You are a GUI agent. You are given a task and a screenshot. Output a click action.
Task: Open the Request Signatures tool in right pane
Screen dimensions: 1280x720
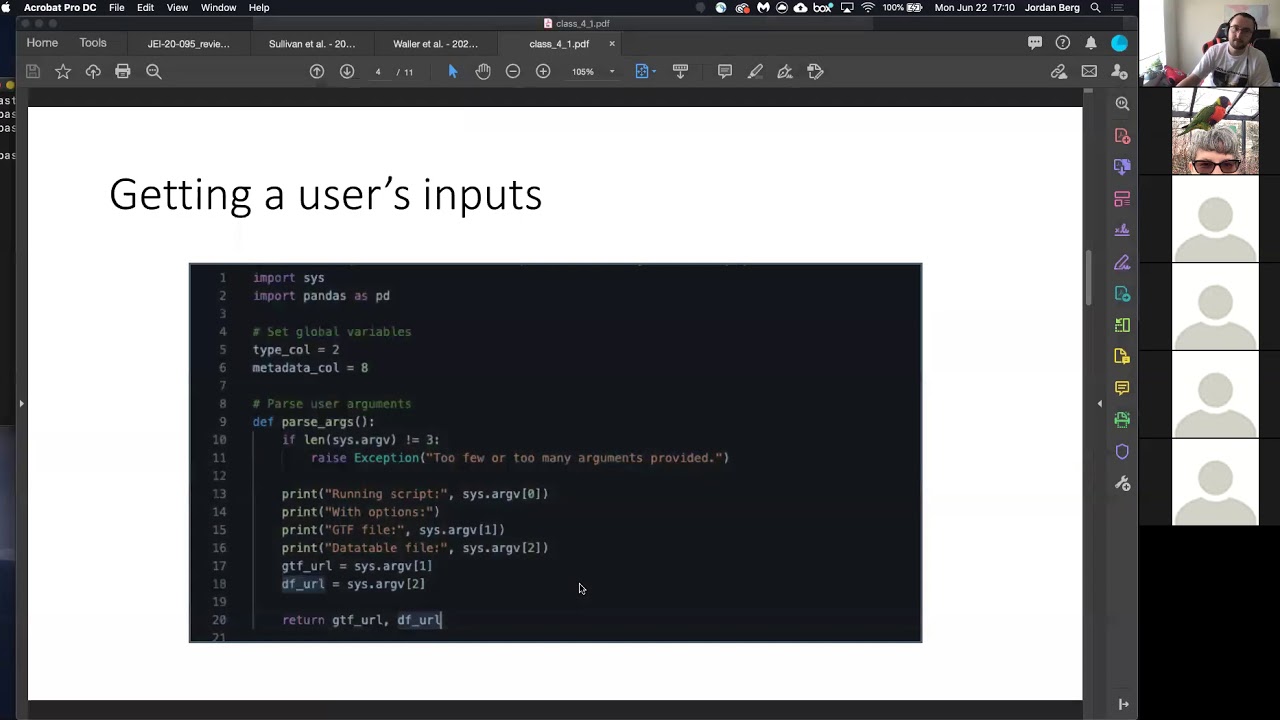point(1122,230)
